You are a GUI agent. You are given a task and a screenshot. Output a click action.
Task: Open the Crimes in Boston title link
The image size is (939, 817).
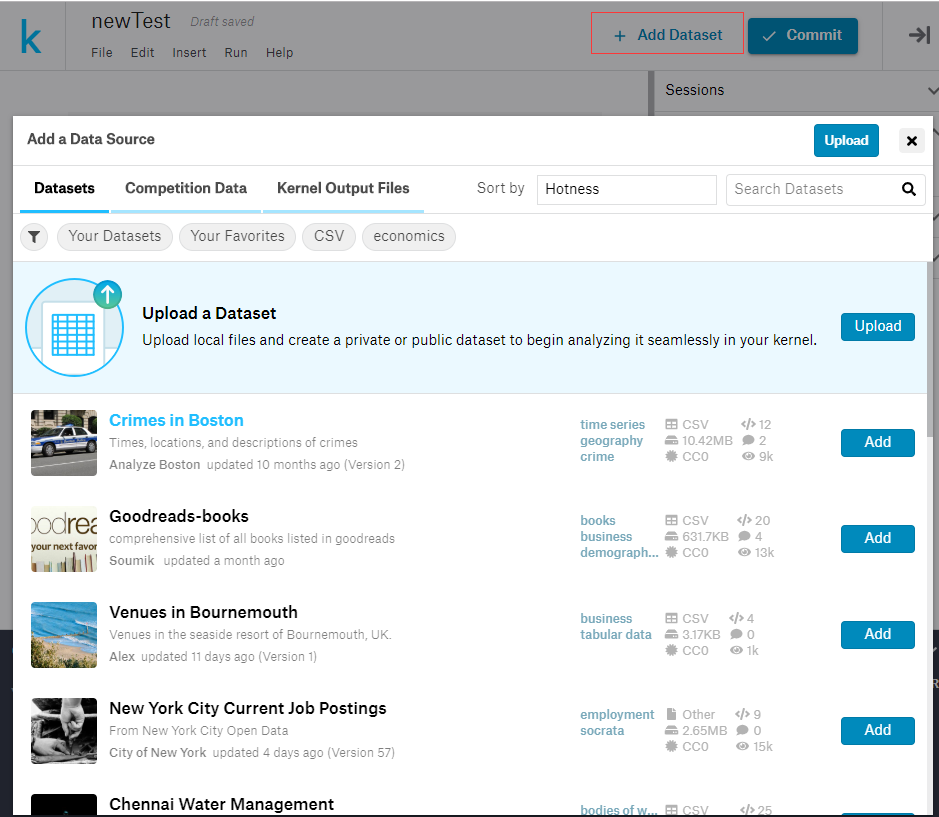pos(176,420)
